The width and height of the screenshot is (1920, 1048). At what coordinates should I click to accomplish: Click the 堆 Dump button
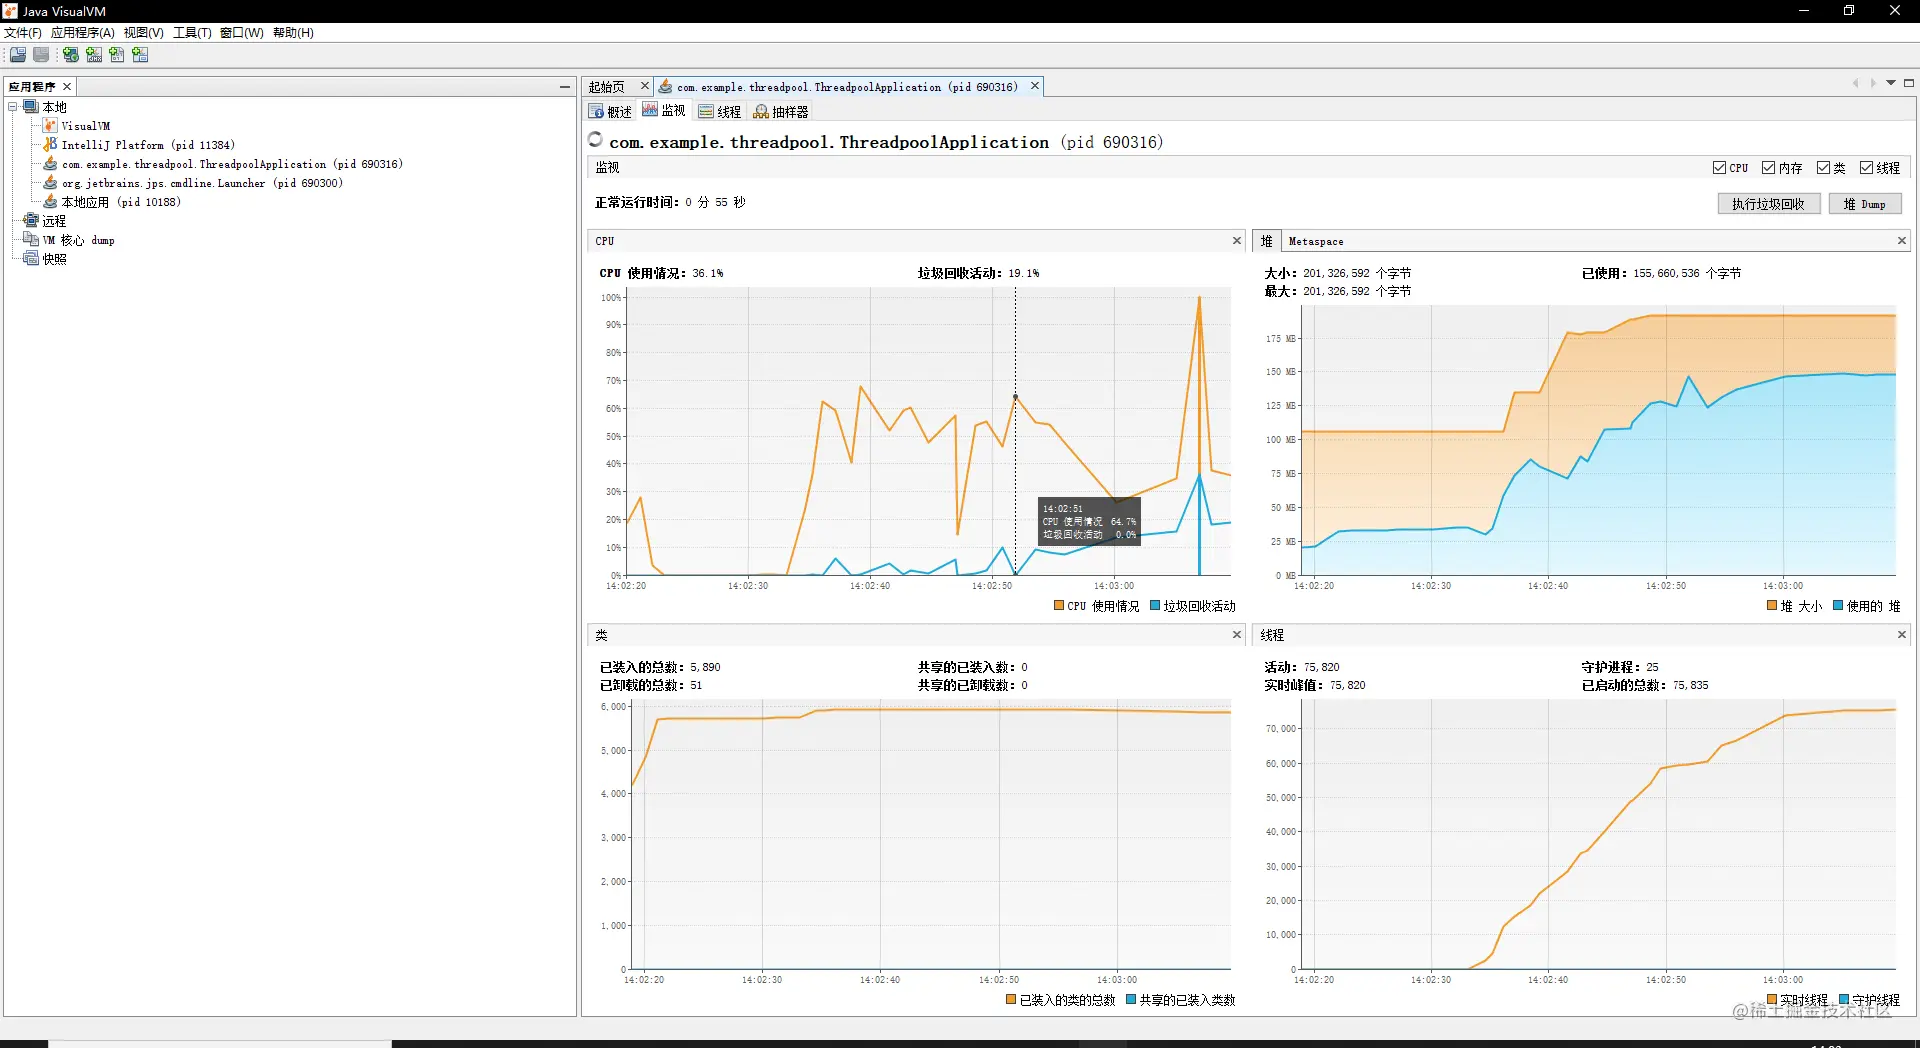pyautogui.click(x=1865, y=204)
